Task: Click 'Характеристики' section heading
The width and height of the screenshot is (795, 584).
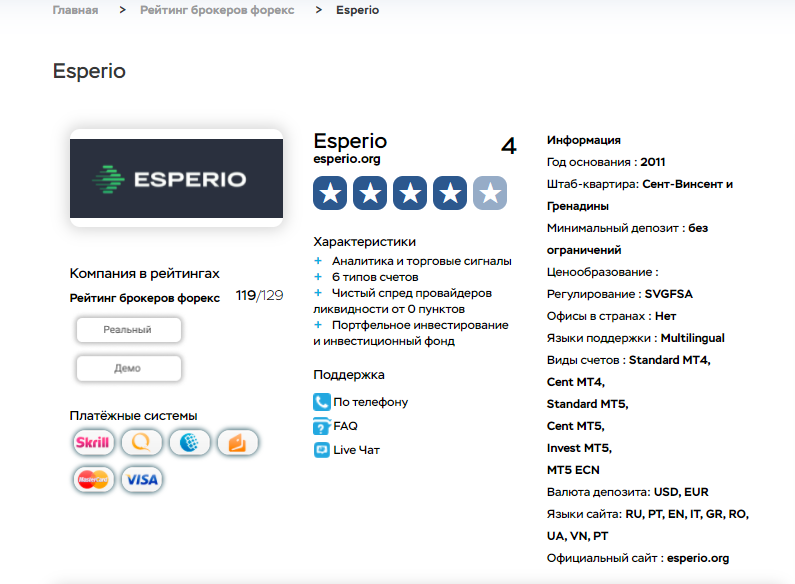Action: pos(365,242)
